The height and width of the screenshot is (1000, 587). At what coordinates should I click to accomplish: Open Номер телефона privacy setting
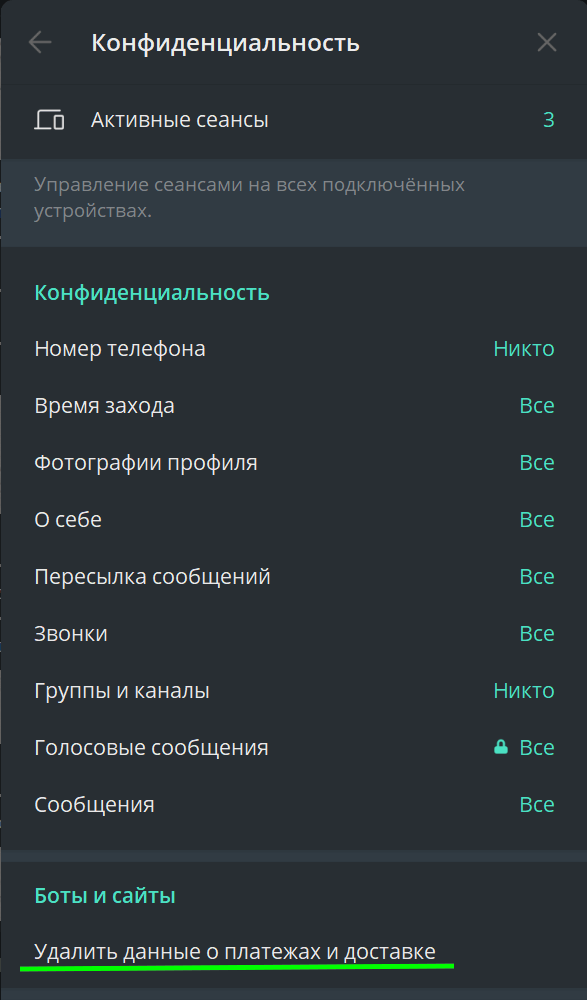click(294, 349)
